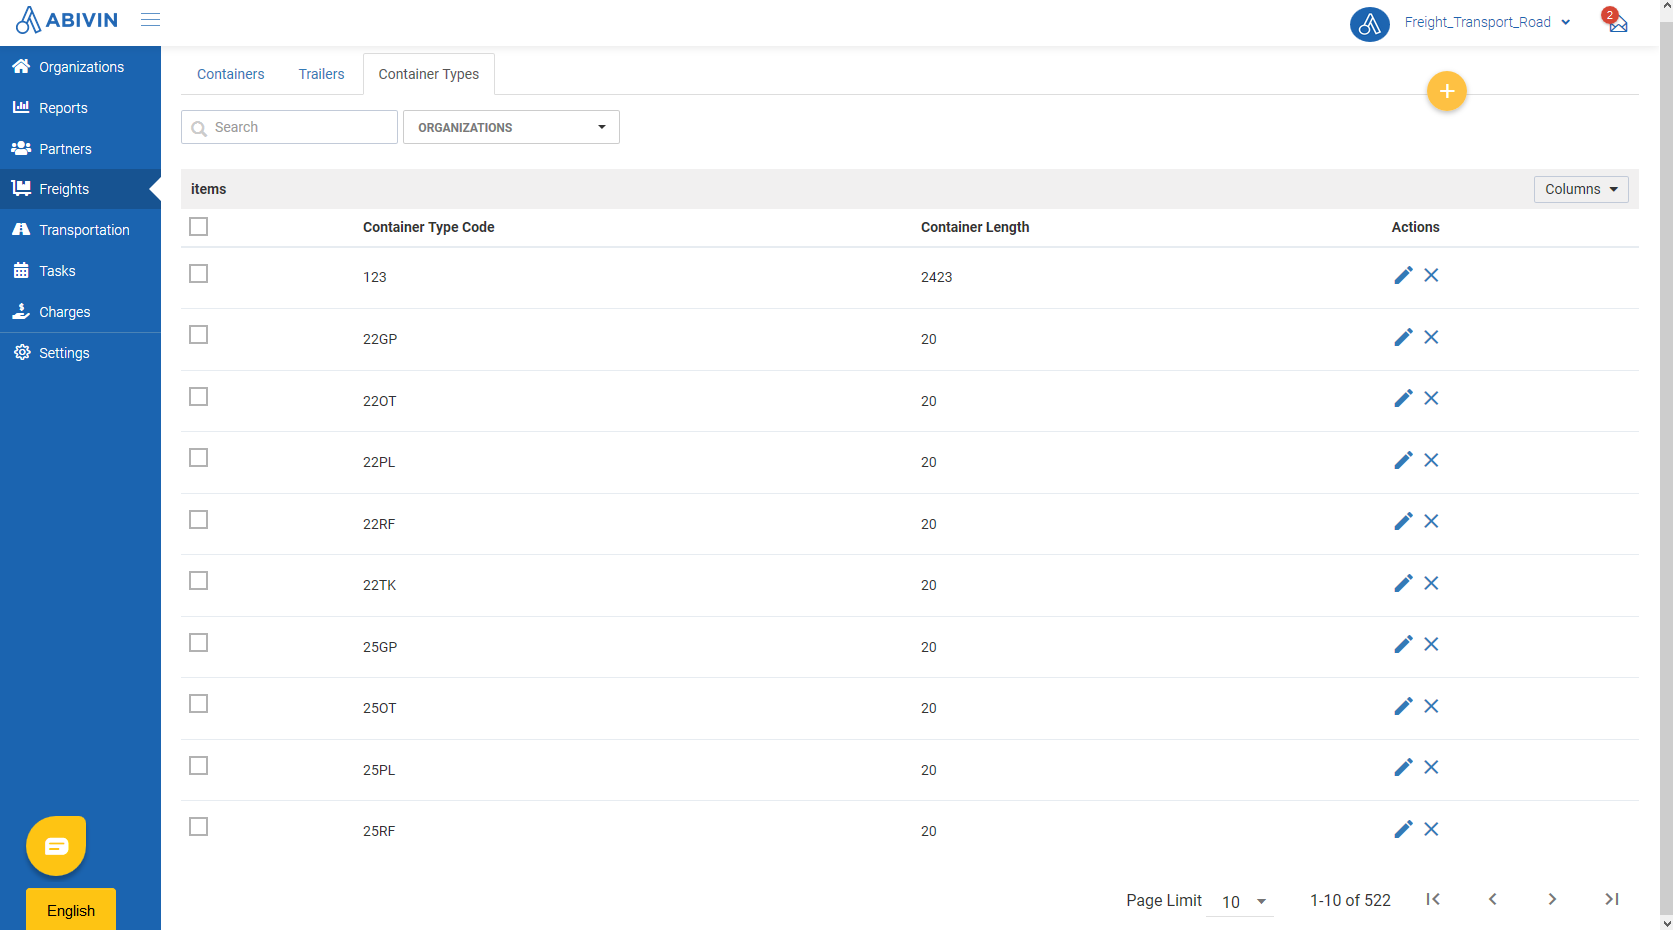Open Charges in the sidebar
The image size is (1673, 930).
click(x=80, y=312)
